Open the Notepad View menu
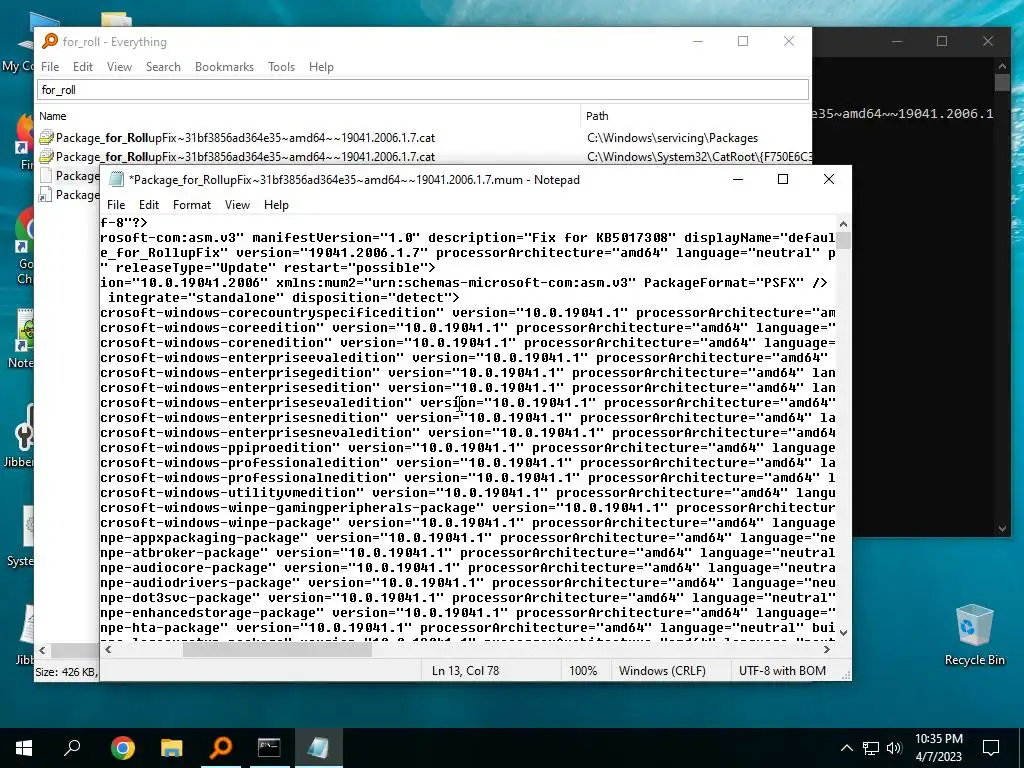The image size is (1024, 768). click(237, 204)
